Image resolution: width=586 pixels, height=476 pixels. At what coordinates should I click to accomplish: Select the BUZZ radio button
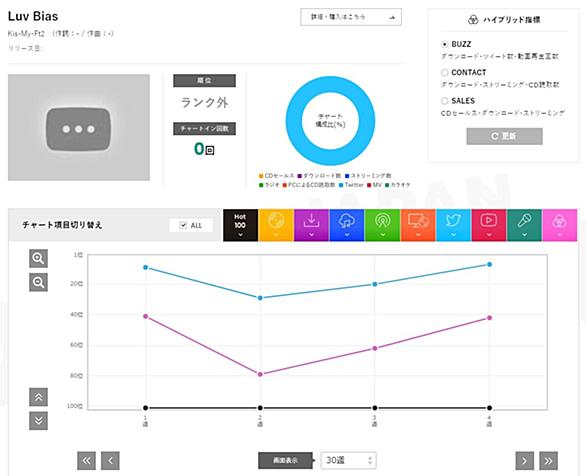coord(444,44)
